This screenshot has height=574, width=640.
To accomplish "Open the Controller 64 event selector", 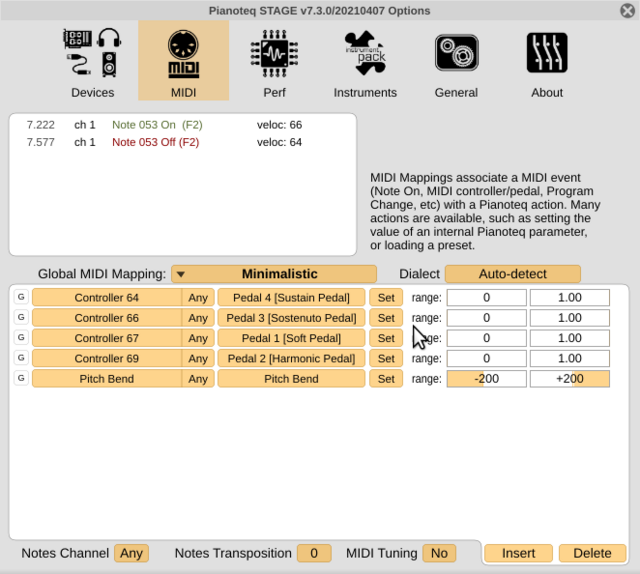I will click(x=107, y=298).
